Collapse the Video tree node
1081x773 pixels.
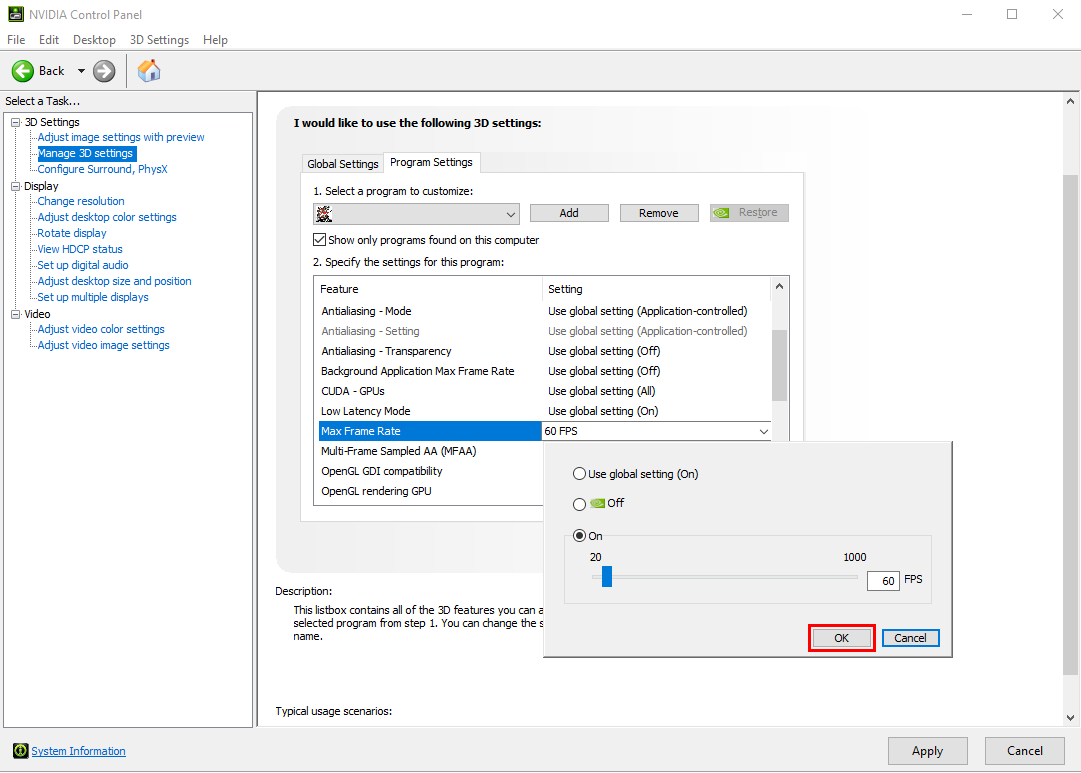point(15,314)
